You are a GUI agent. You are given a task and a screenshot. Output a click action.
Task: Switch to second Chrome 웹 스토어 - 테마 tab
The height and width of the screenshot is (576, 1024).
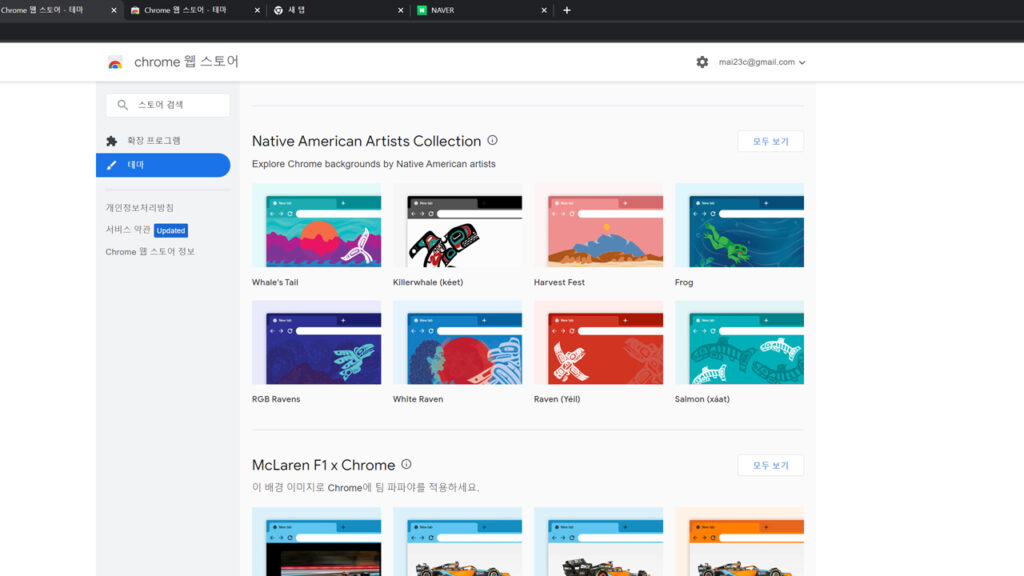point(195,10)
